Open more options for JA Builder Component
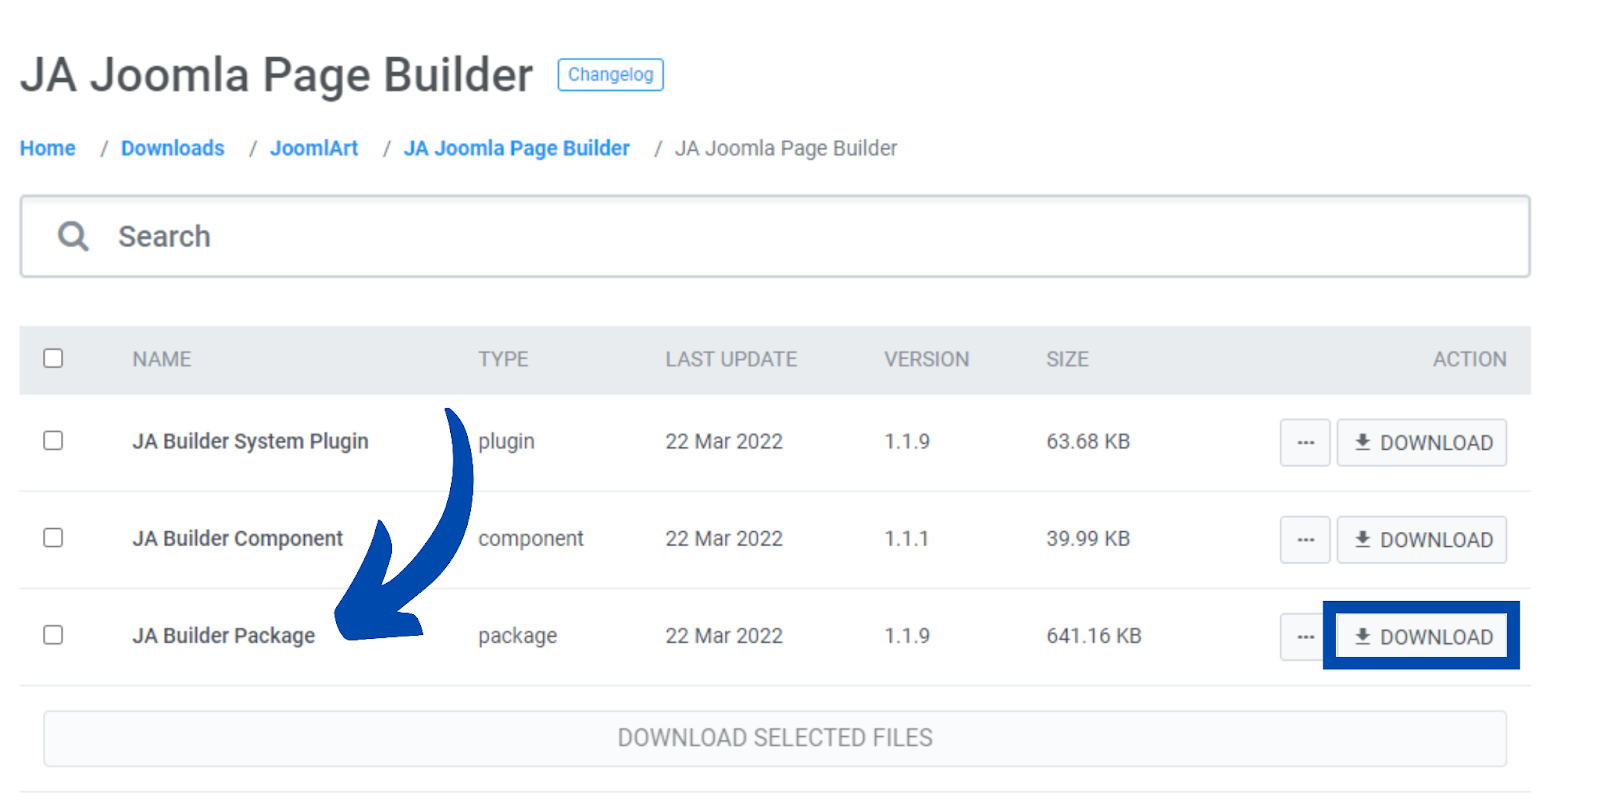Image resolution: width=1600 pixels, height=800 pixels. point(1305,539)
